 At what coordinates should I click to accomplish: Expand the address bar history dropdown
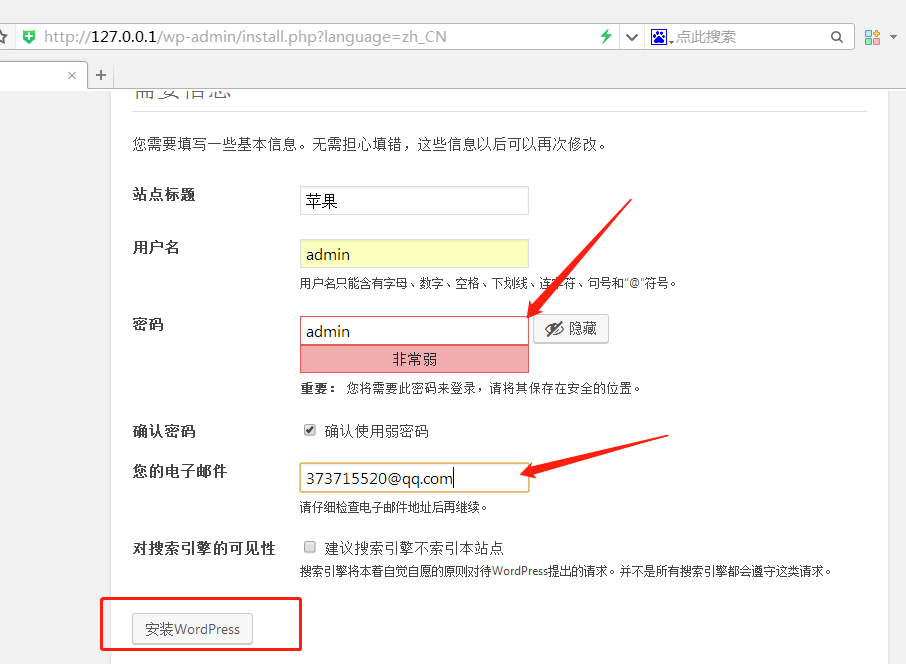[632, 38]
